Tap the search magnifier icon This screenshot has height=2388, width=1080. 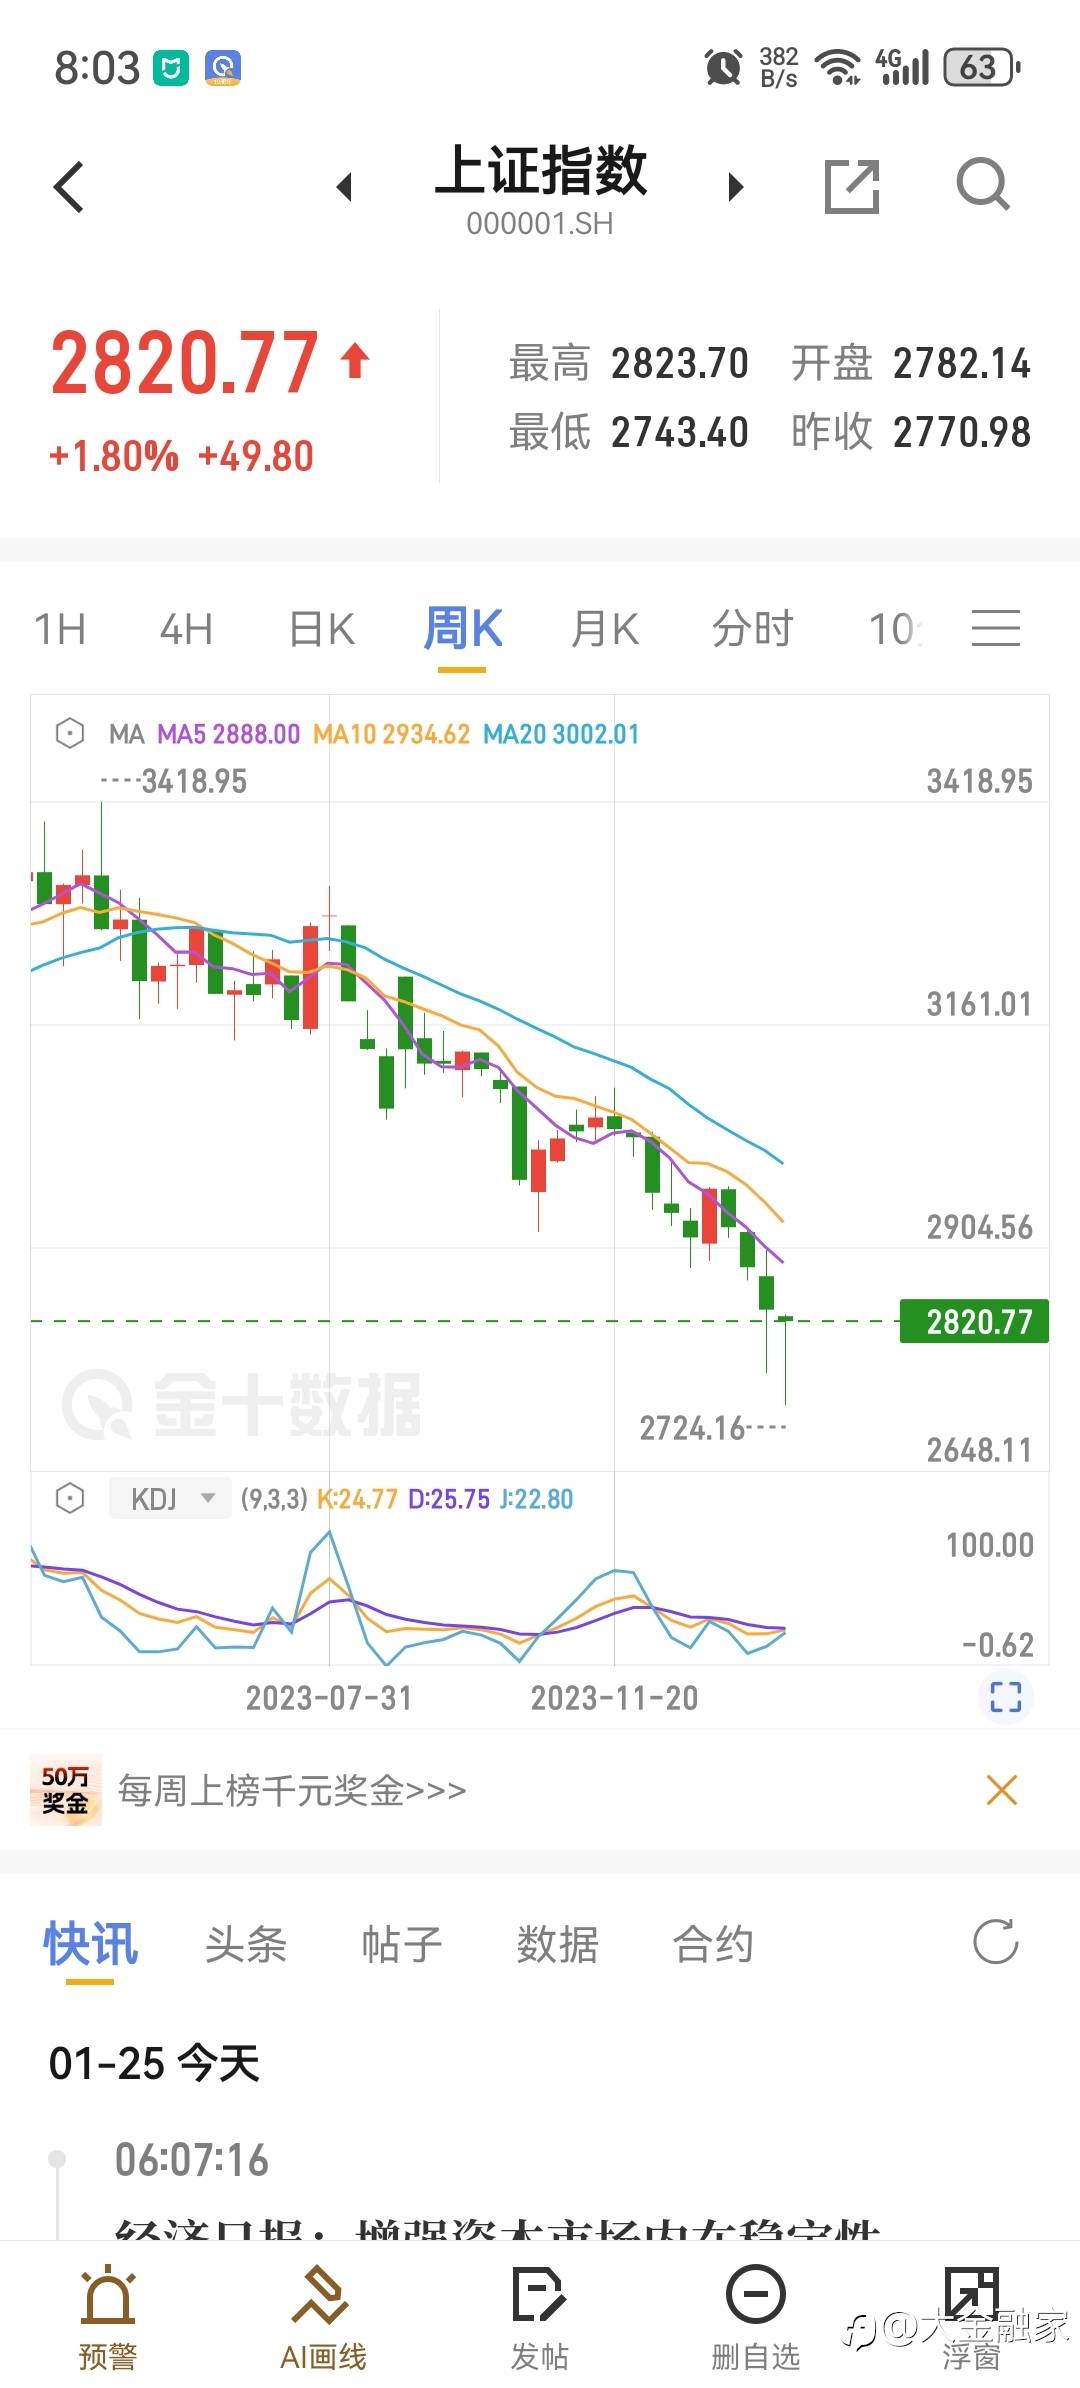982,185
